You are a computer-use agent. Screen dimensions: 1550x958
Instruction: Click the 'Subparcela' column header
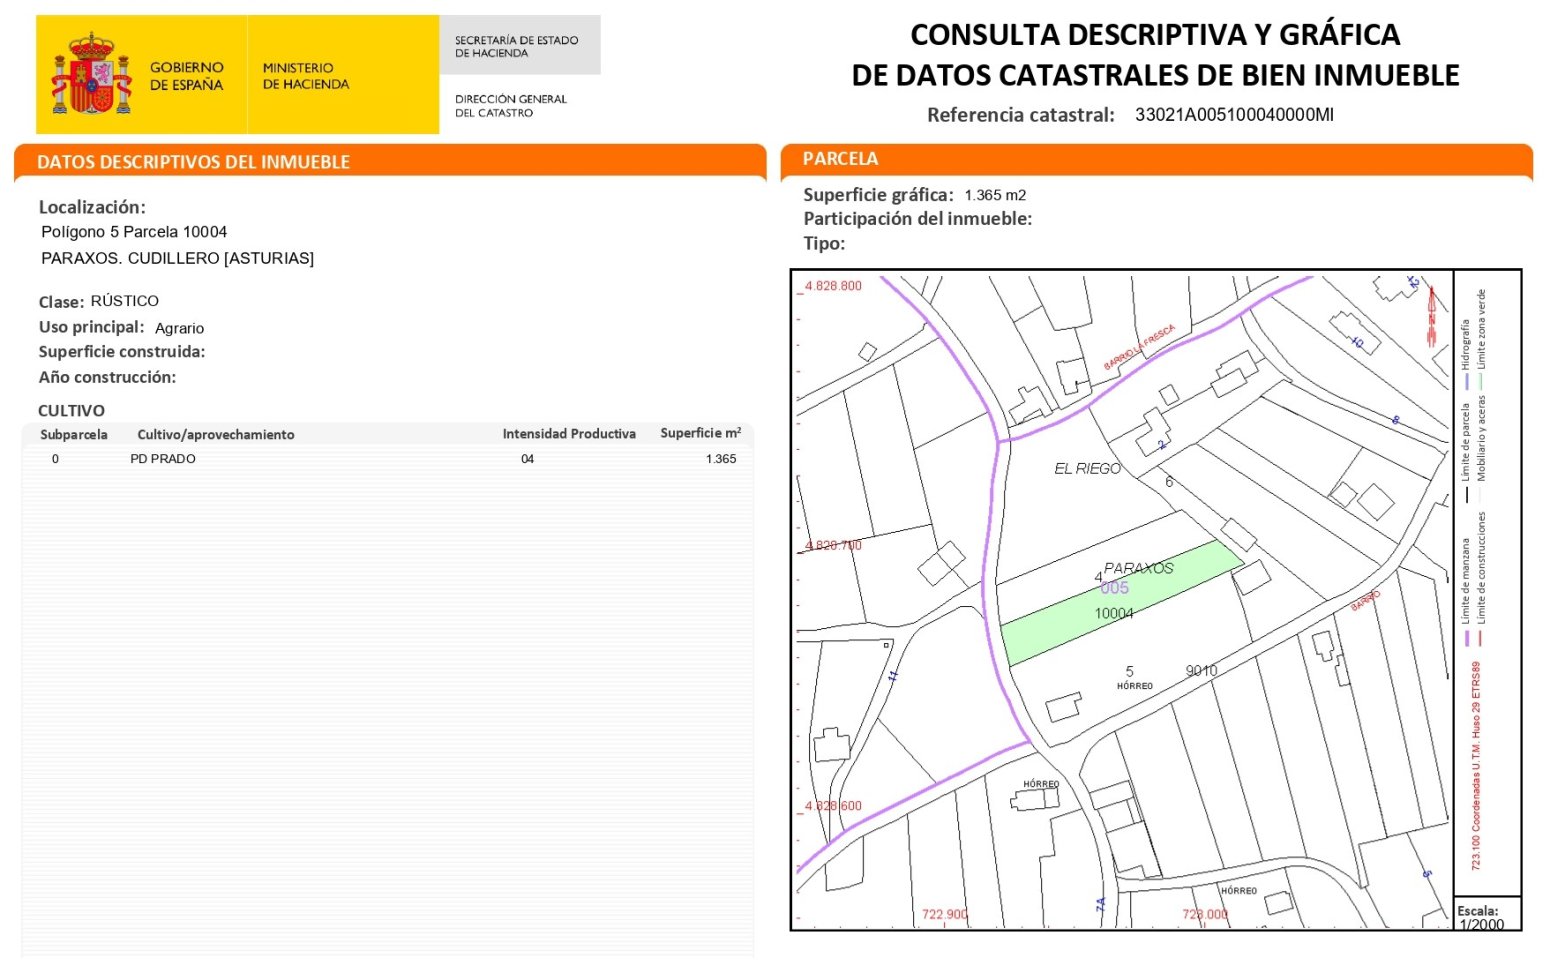pyautogui.click(x=74, y=435)
